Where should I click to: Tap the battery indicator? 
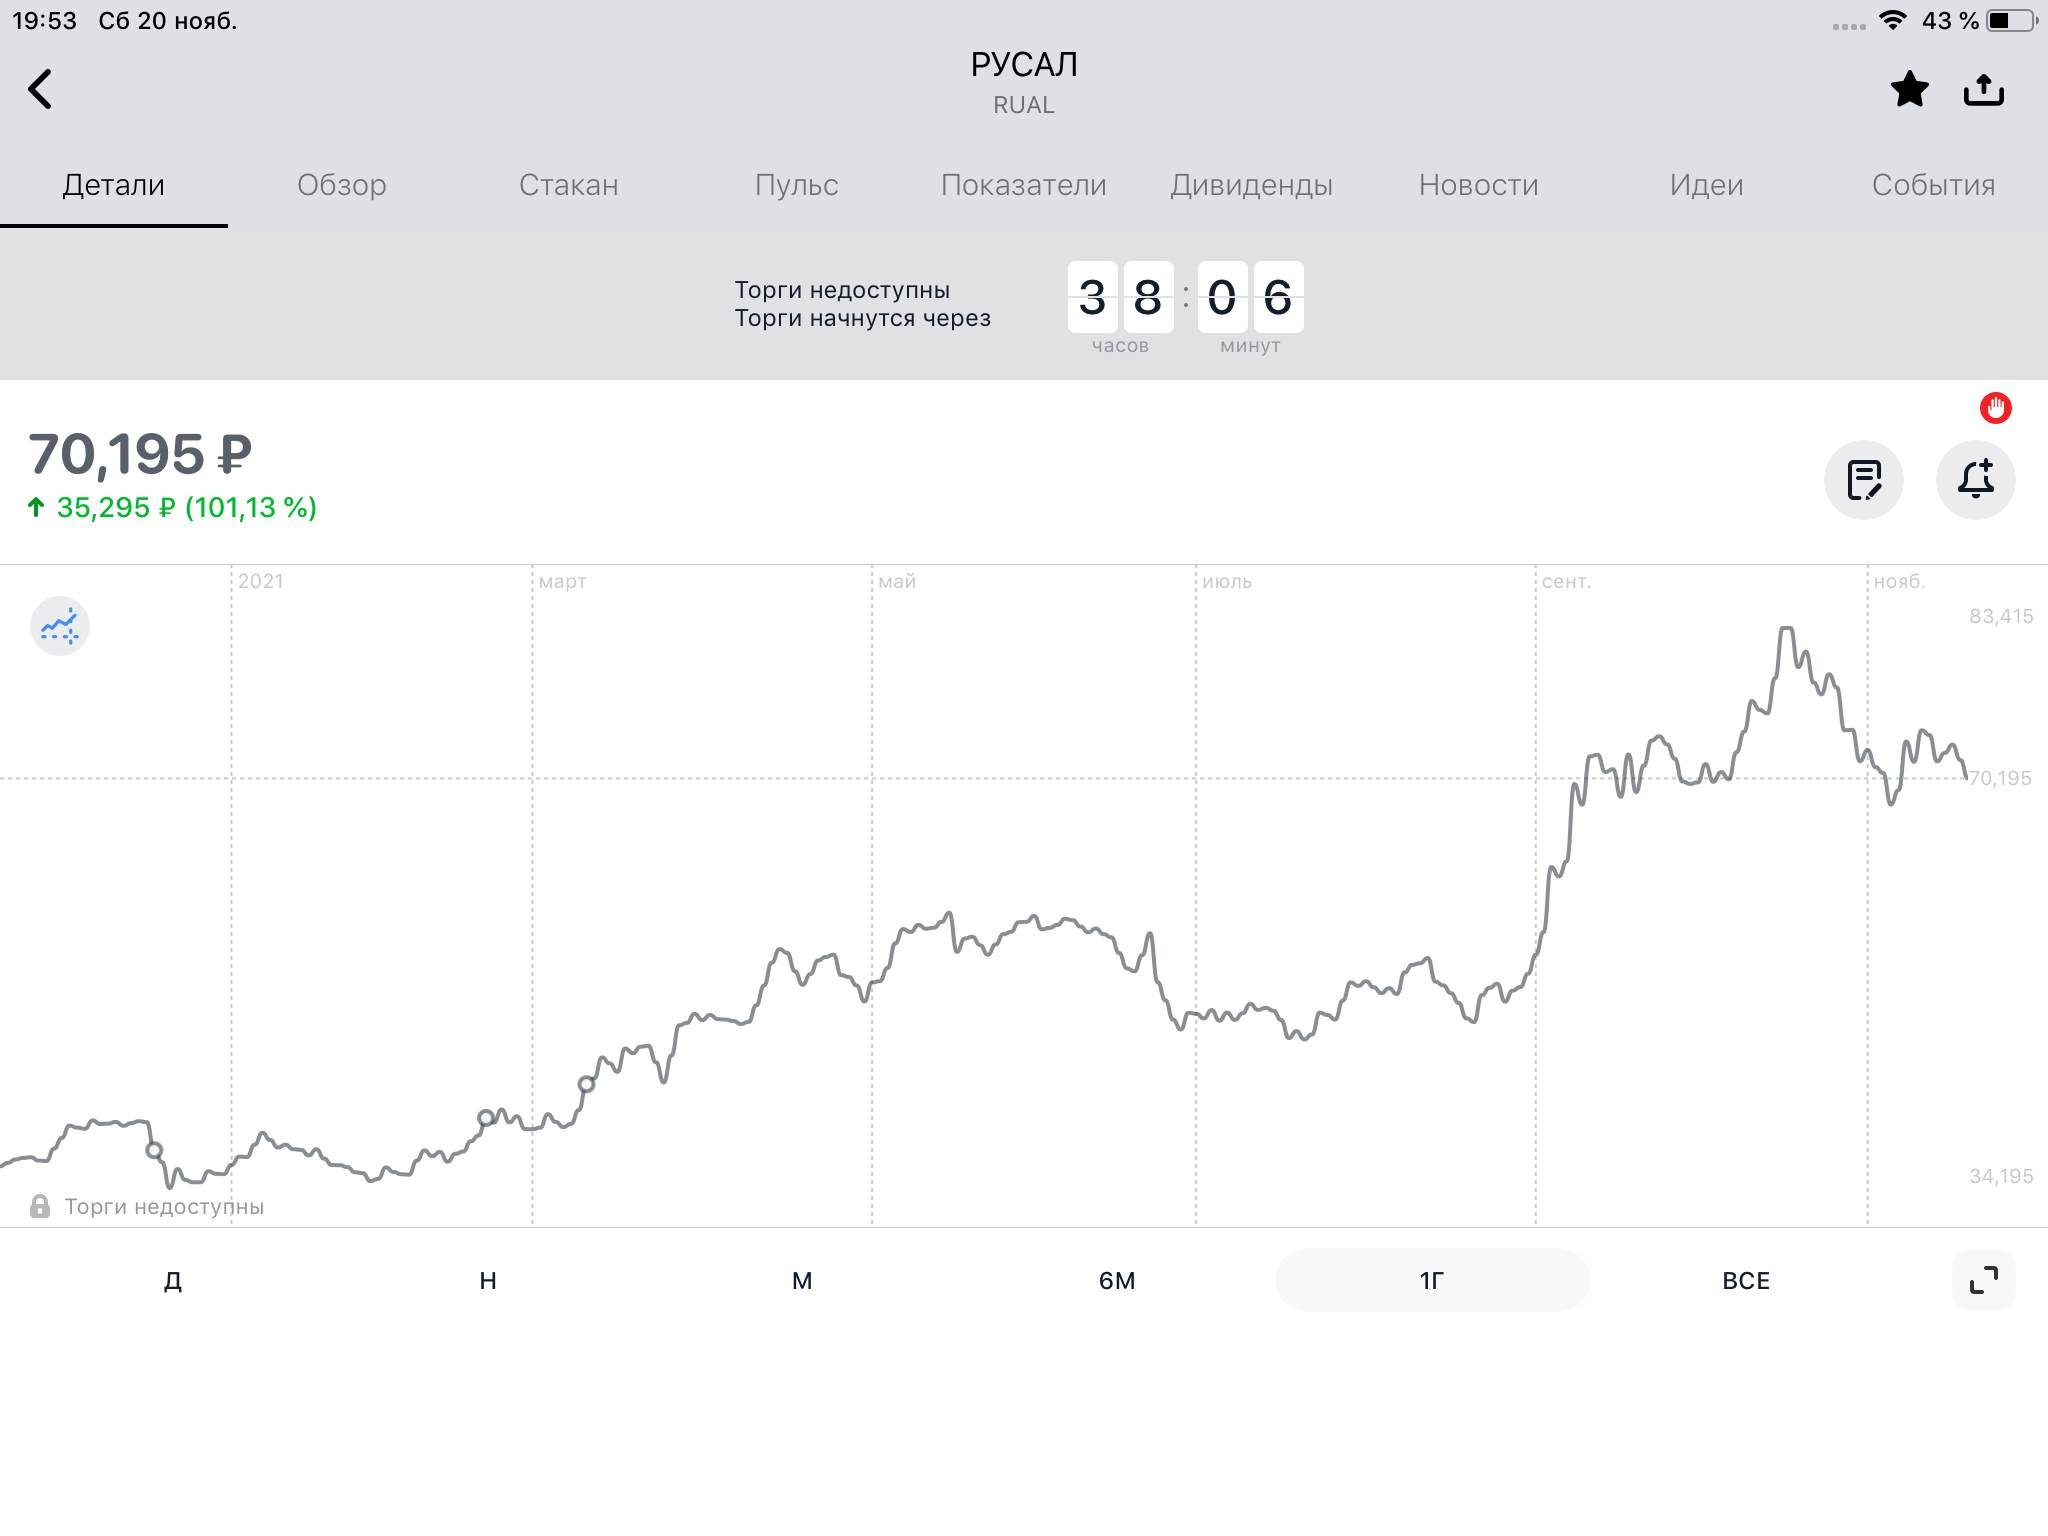pyautogui.click(x=2012, y=20)
